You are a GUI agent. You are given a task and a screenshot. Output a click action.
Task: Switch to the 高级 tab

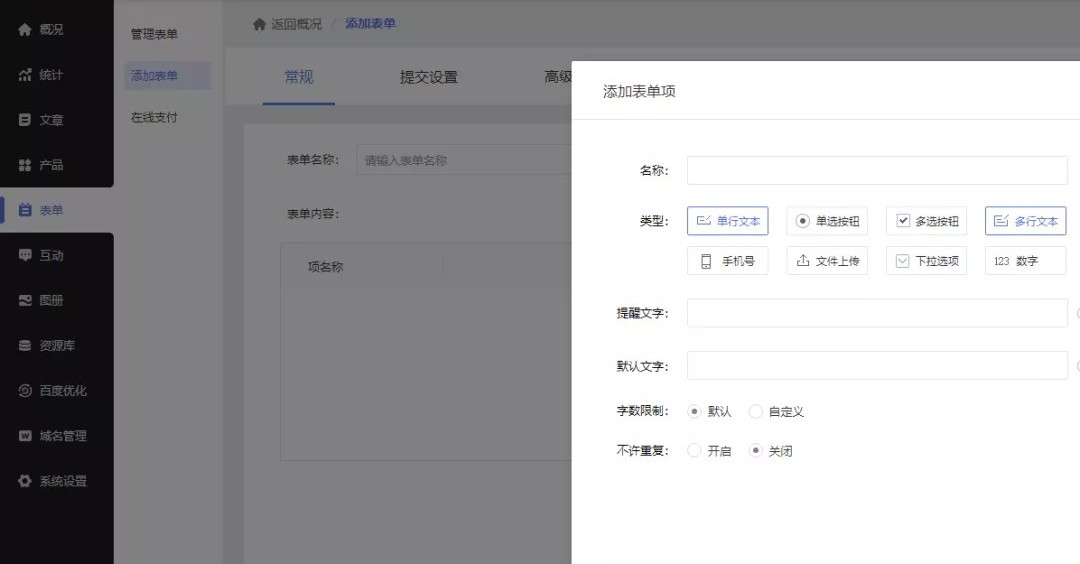coord(558,77)
